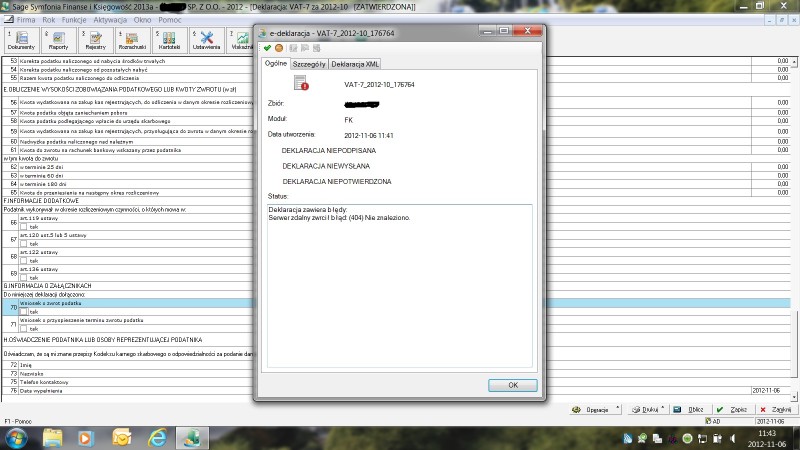Click the declaration form scrollbar down arrow

794,396
